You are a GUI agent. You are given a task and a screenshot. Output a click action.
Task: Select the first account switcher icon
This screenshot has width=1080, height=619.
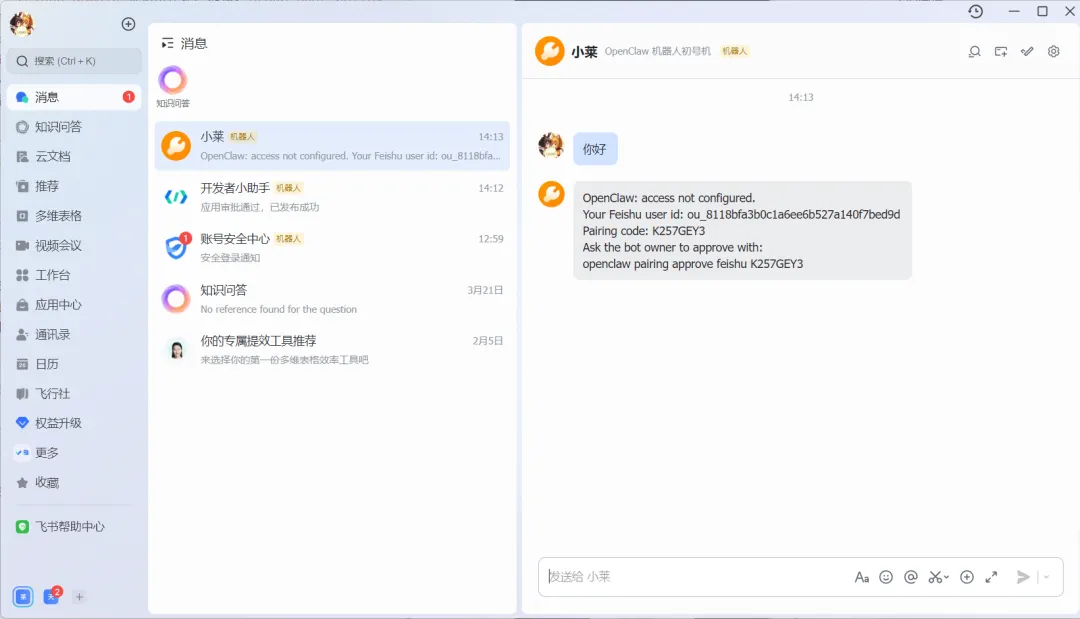[x=23, y=596]
